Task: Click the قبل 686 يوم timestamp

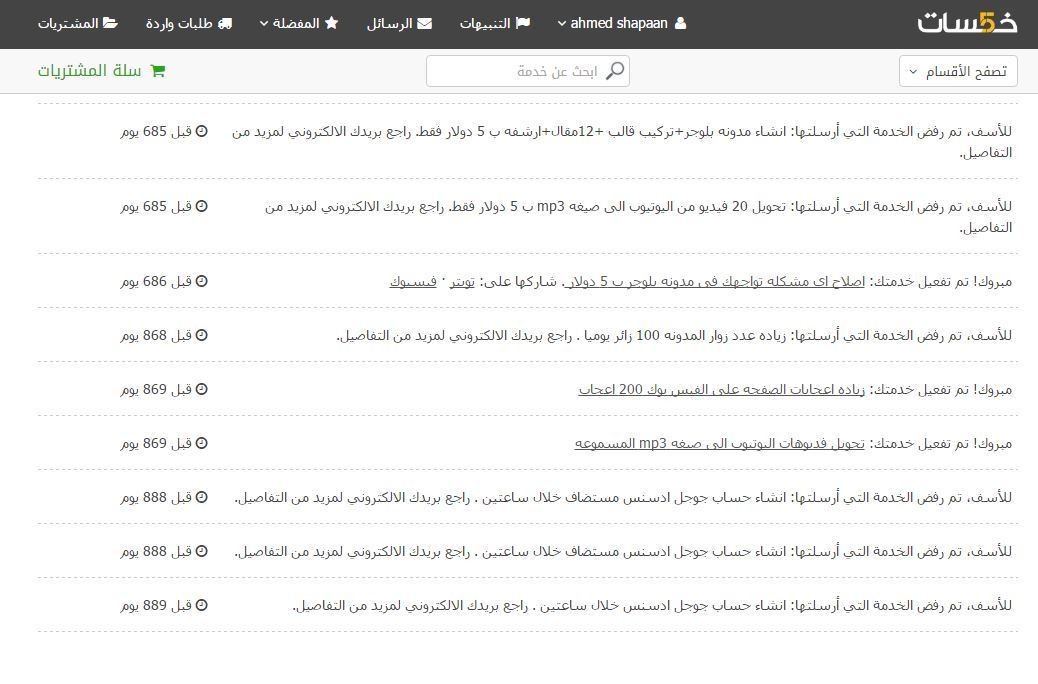Action: tap(156, 281)
